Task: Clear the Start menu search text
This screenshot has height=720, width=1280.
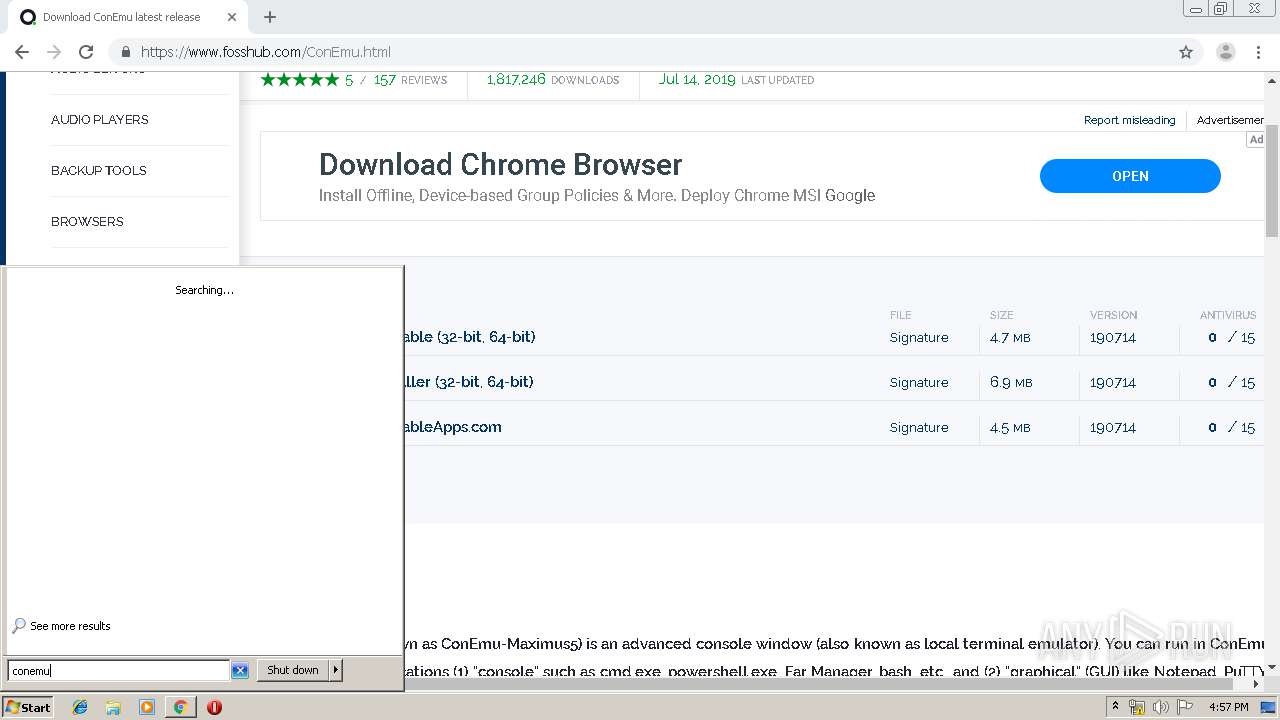Action: coord(240,671)
